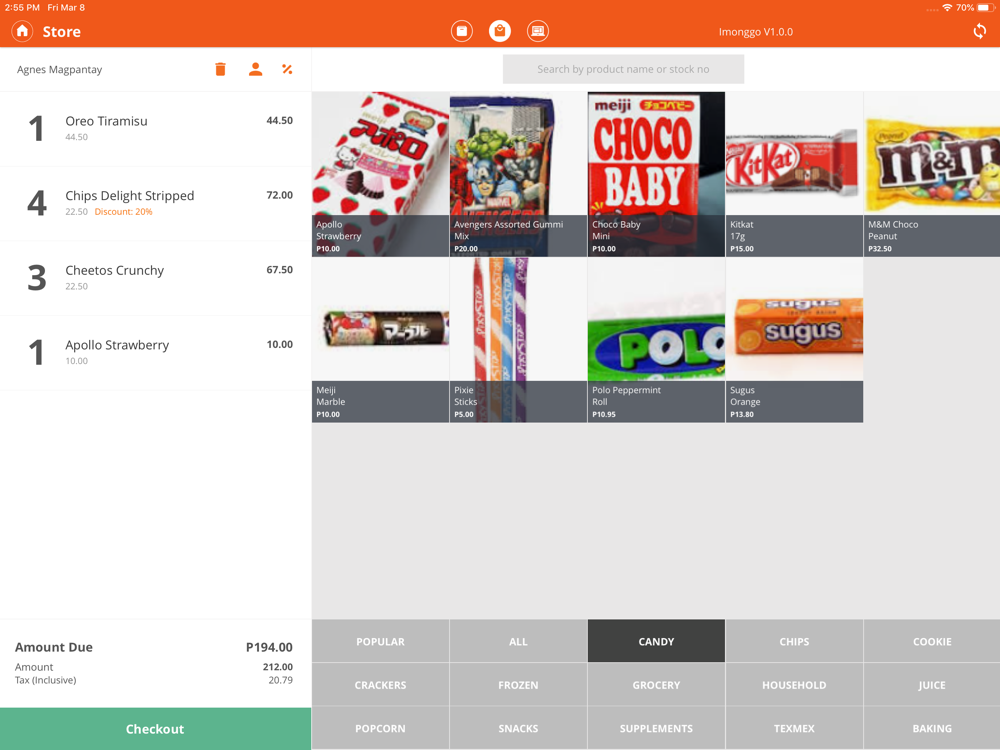This screenshot has width=1000, height=750.
Task: Open the POPCORN category
Action: coord(380,728)
